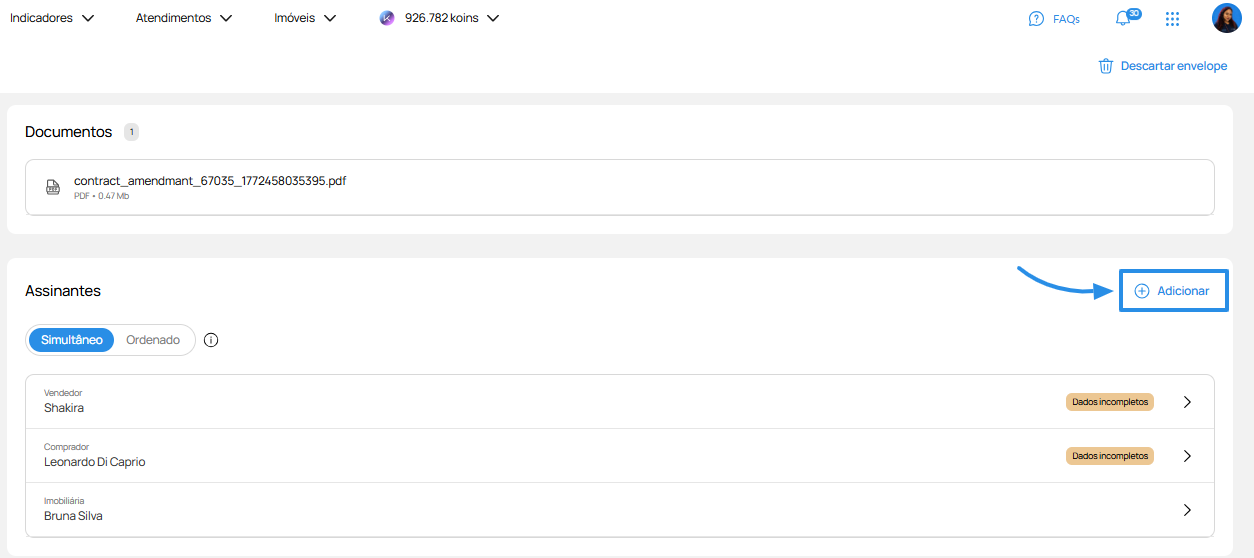Click the user profile avatar
Screen dimensions: 1254x558
[x=1226, y=18]
